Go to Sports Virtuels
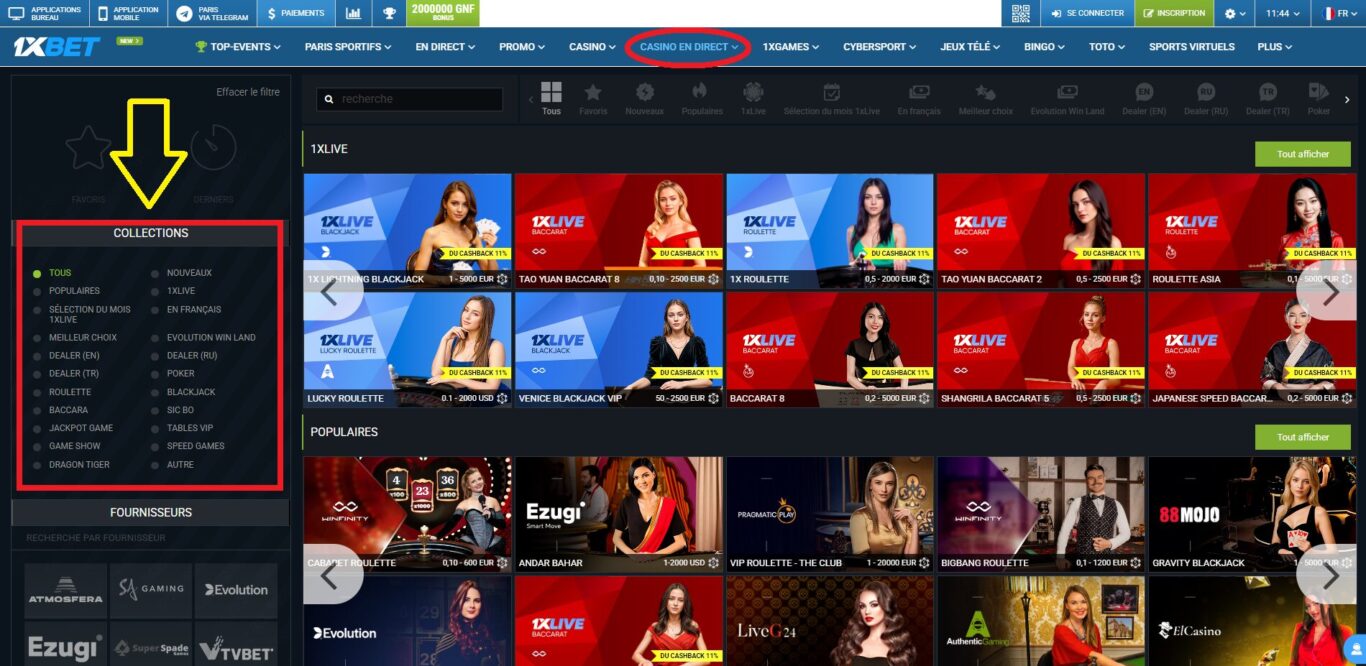Viewport: 1366px width, 666px height. 1192,47
